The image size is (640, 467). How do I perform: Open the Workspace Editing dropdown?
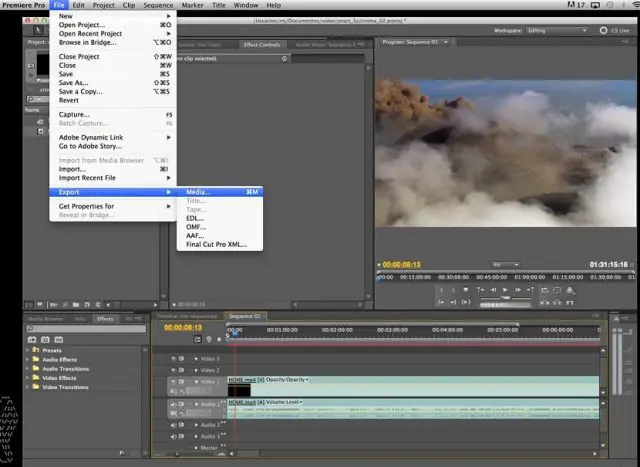pos(558,31)
